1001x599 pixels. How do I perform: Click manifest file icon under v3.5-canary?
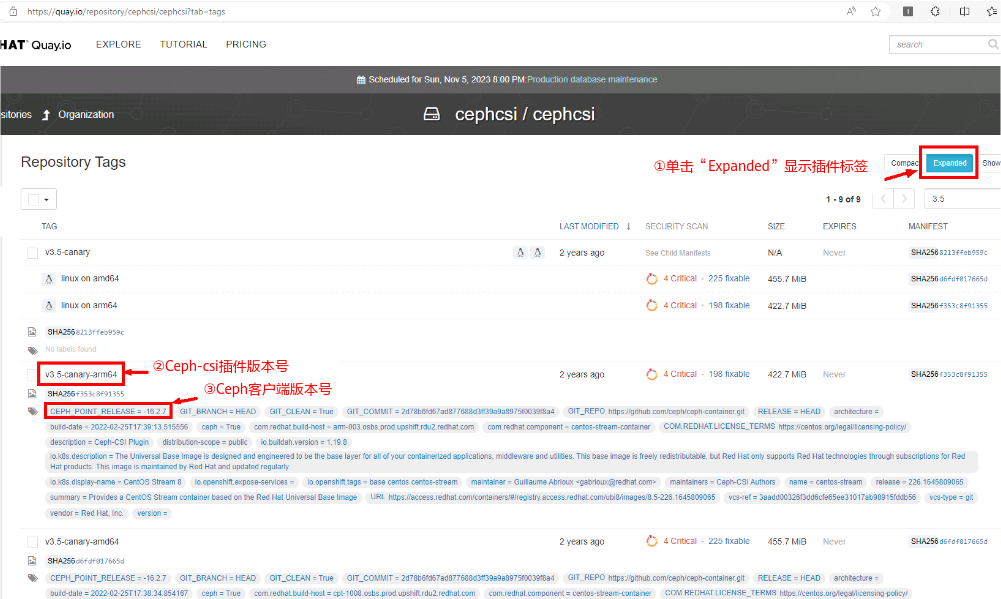coord(32,332)
